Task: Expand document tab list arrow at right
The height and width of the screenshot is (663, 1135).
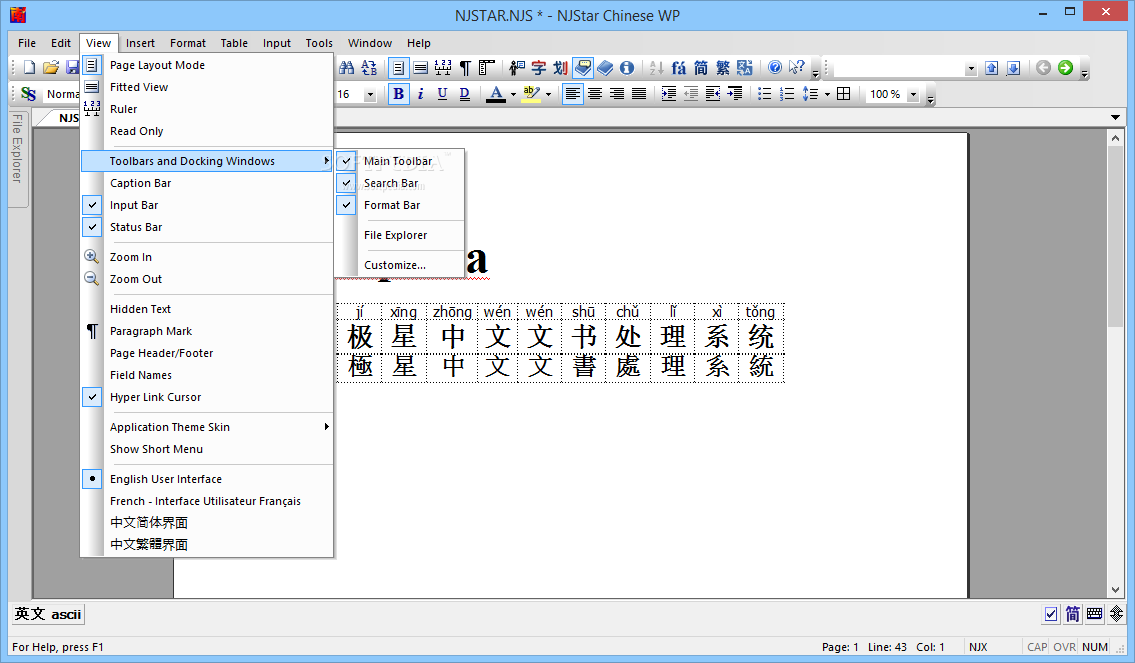Action: (x=1115, y=117)
